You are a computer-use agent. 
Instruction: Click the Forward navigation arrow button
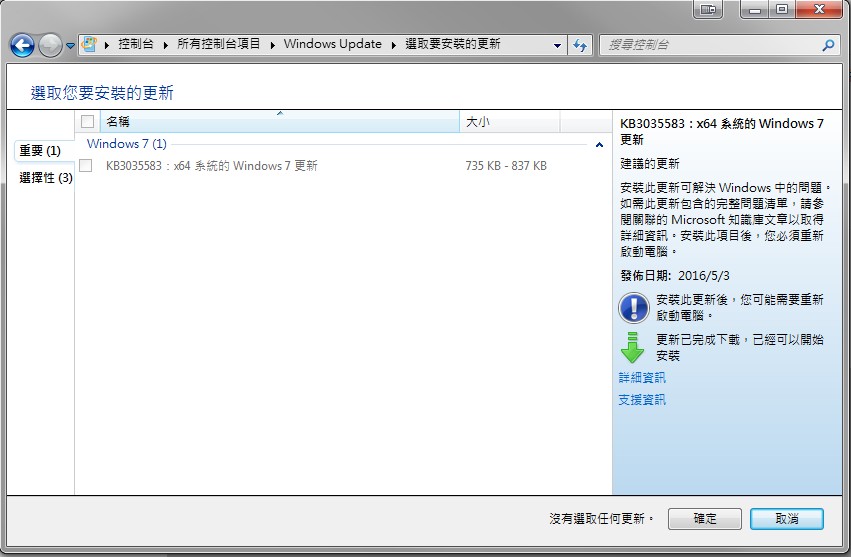point(50,45)
